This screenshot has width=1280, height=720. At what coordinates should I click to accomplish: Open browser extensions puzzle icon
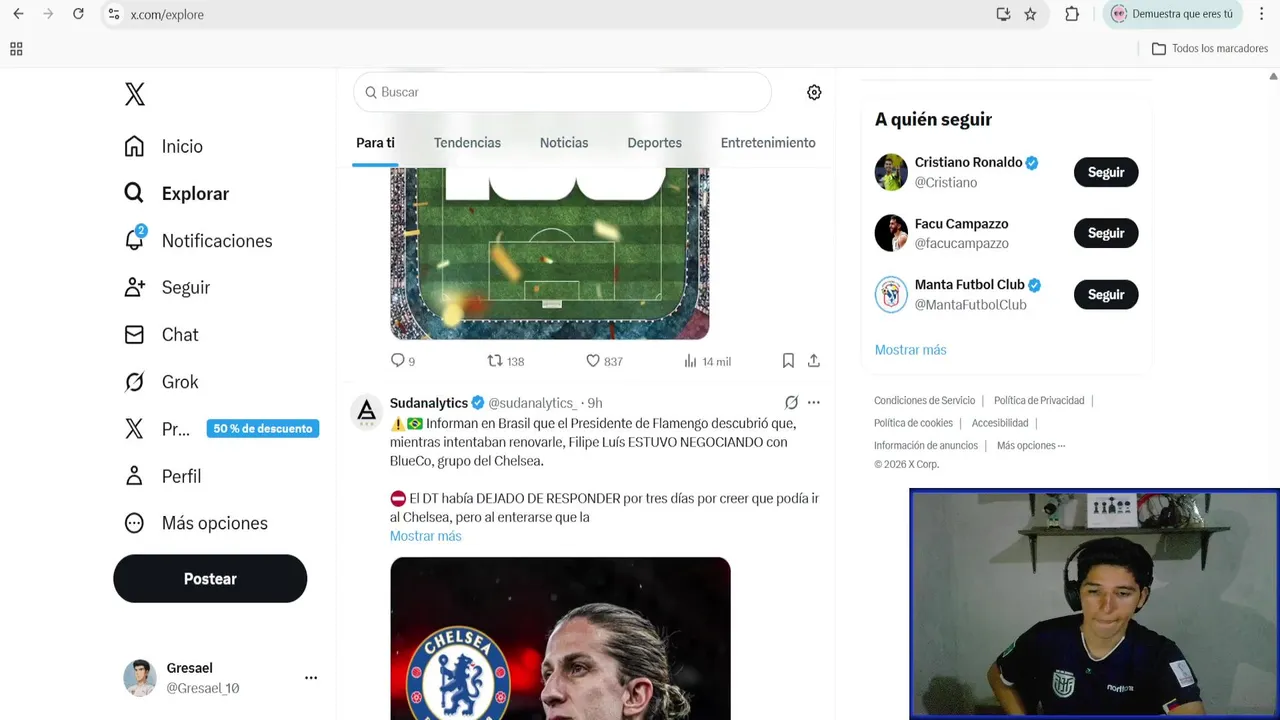(x=1072, y=14)
